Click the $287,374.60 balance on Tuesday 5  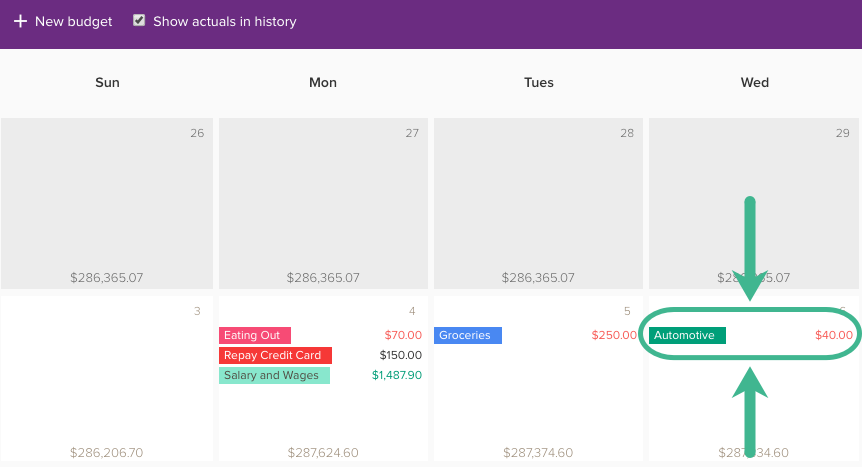point(538,453)
